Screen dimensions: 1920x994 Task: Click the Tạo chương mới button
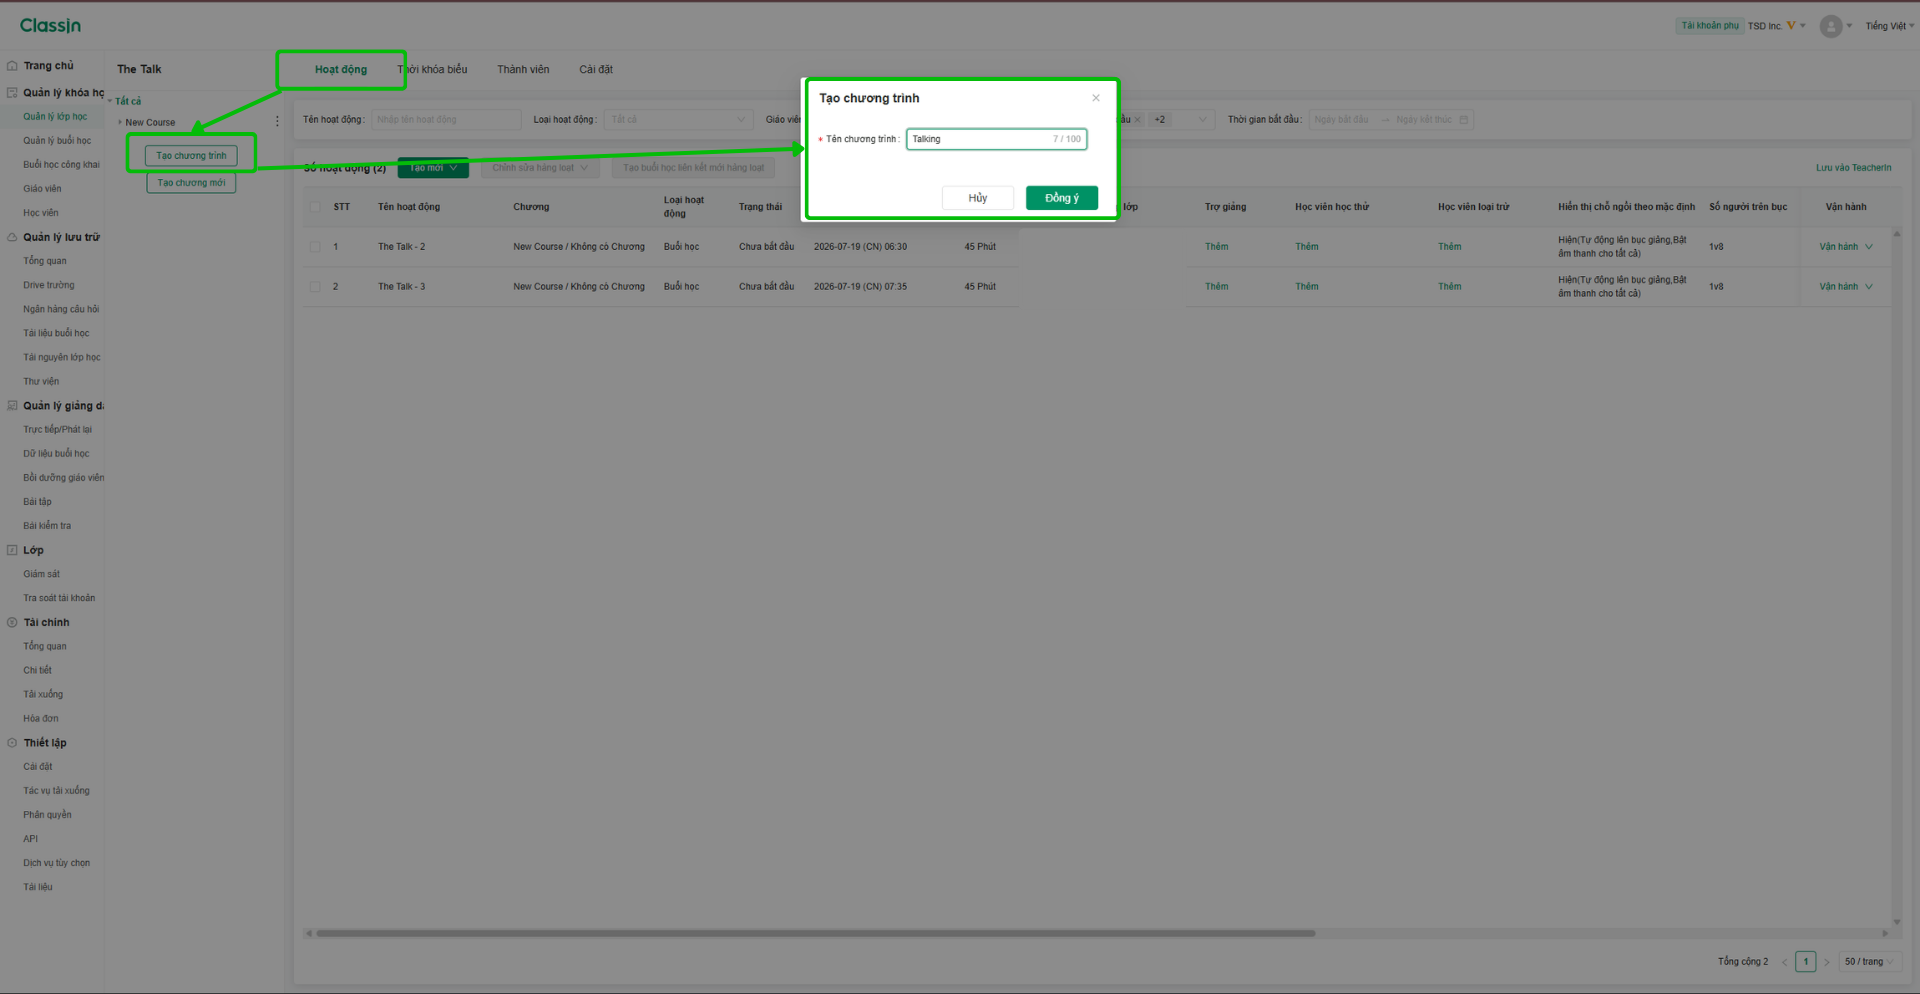click(191, 183)
